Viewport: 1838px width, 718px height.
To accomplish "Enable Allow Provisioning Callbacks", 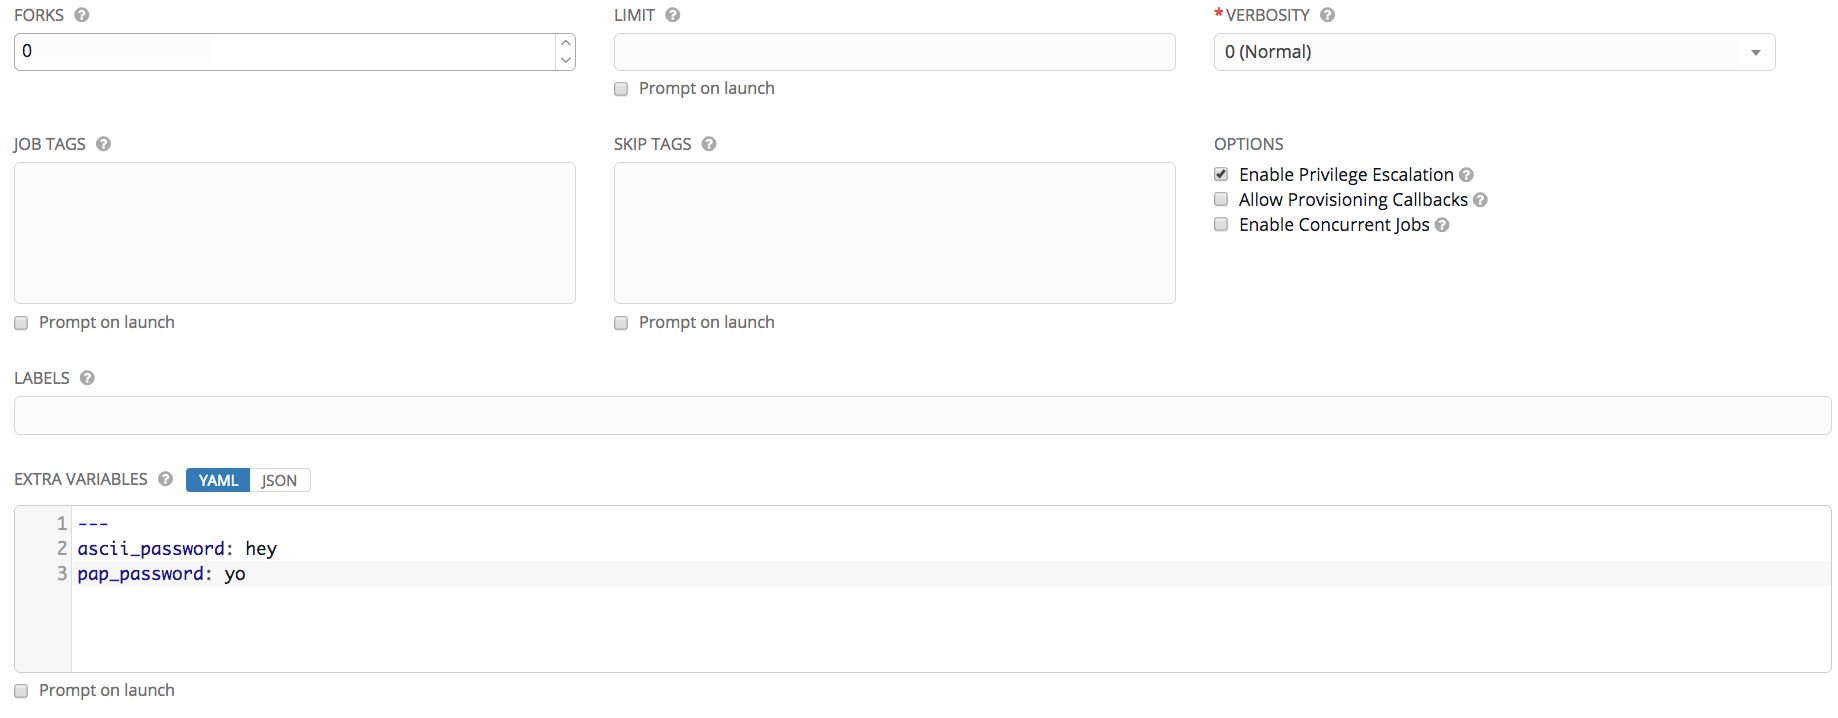I will (1220, 199).
